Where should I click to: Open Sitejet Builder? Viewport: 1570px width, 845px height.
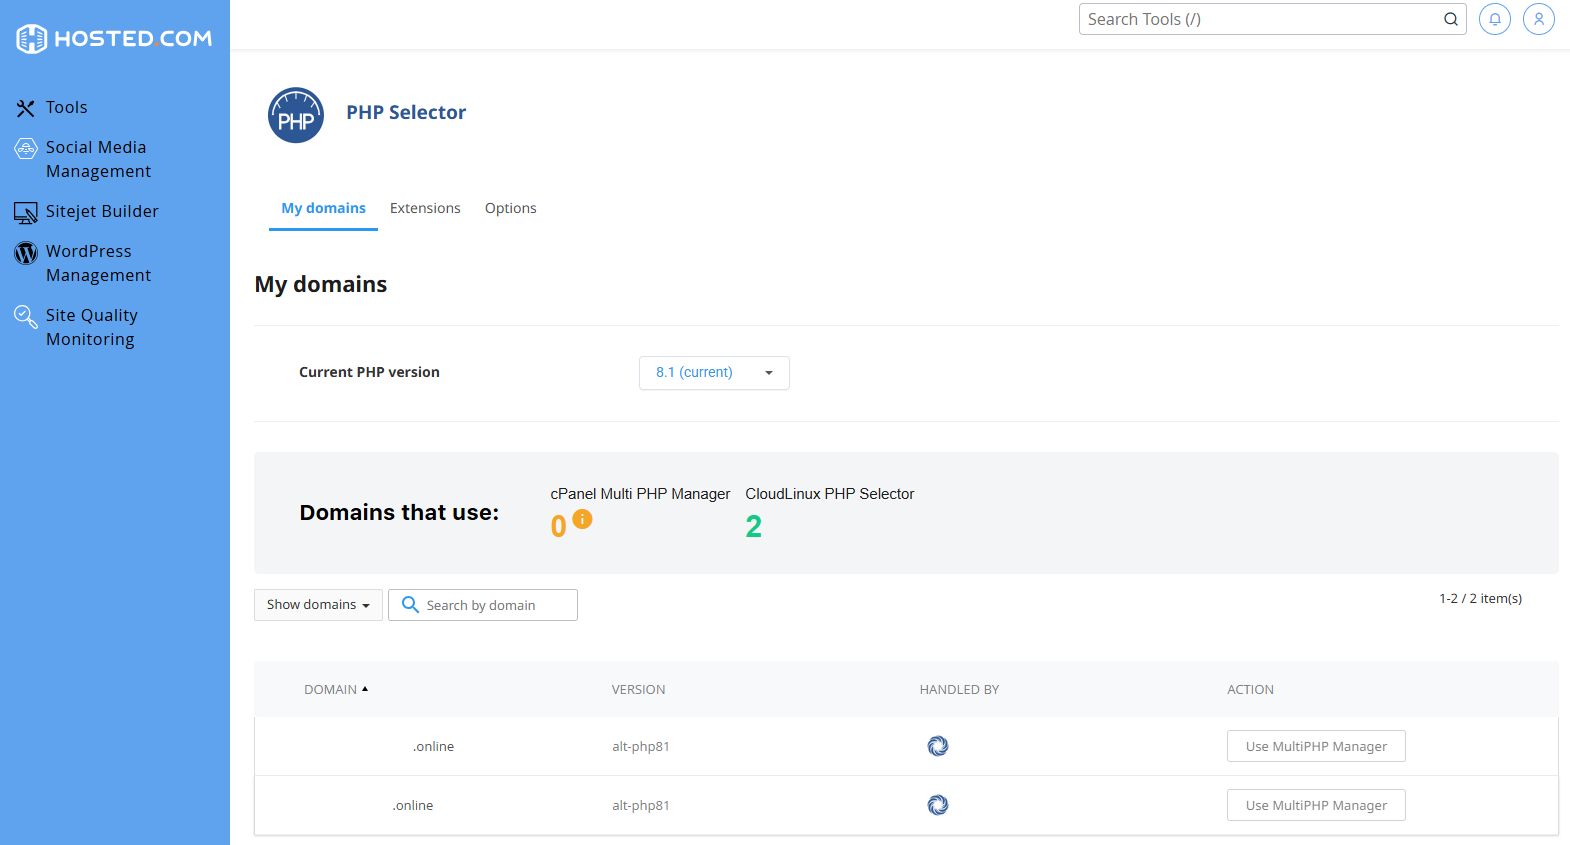click(102, 211)
